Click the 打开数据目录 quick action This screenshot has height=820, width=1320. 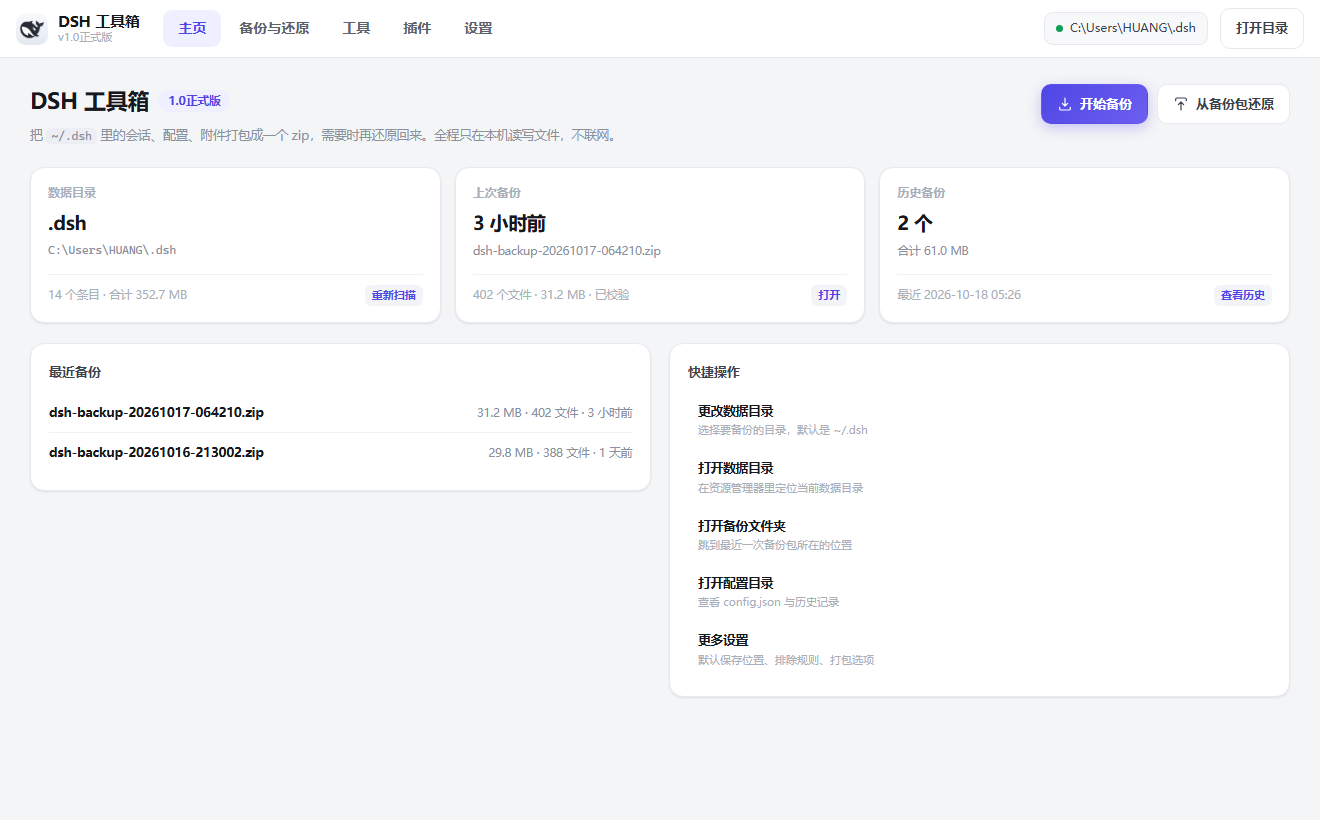tap(979, 477)
